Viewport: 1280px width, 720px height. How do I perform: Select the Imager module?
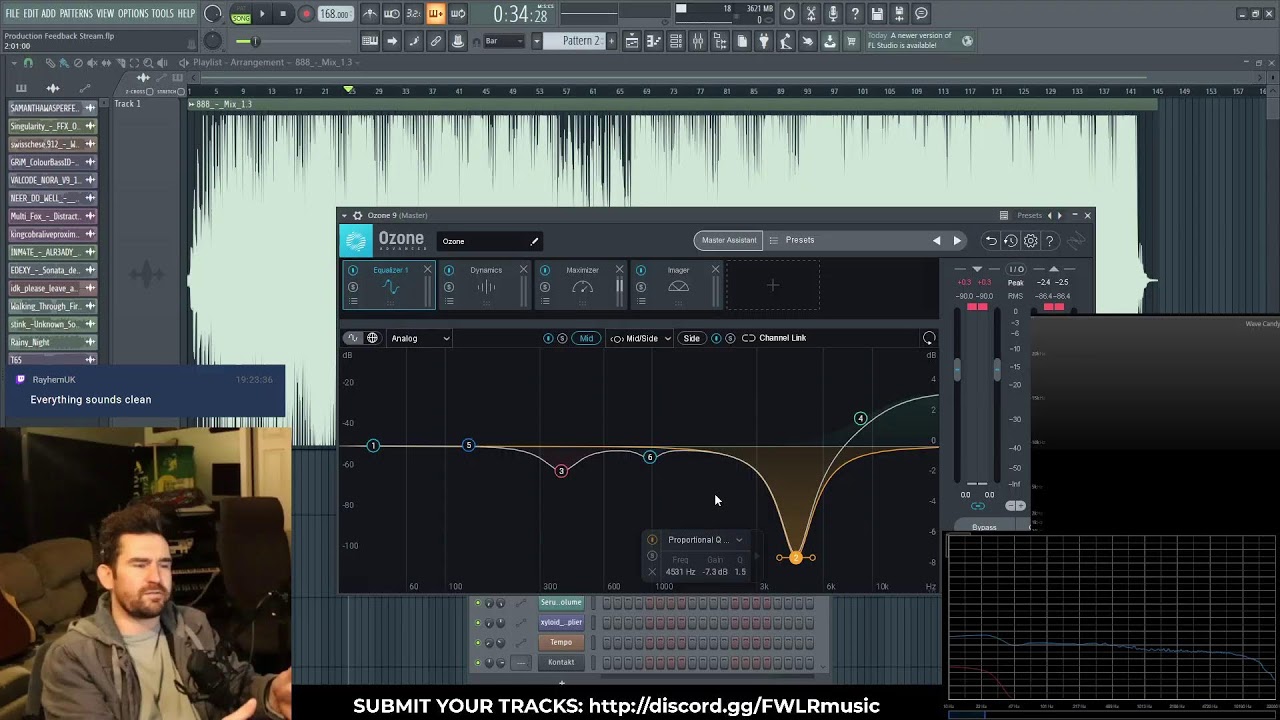[678, 285]
